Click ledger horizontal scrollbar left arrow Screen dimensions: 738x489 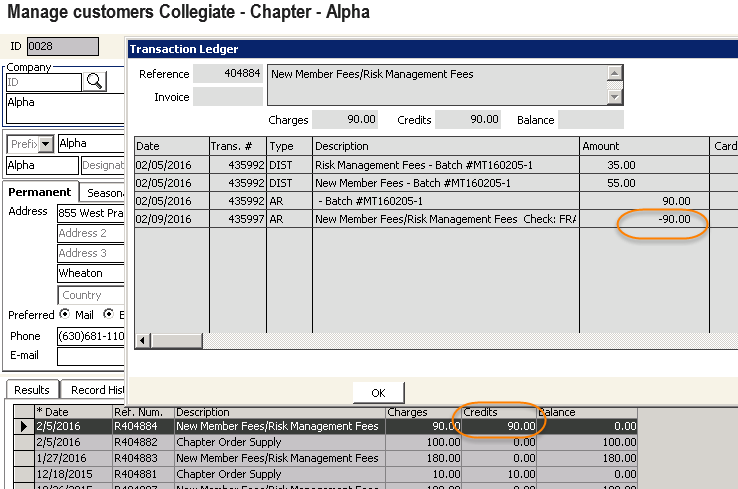point(142,341)
